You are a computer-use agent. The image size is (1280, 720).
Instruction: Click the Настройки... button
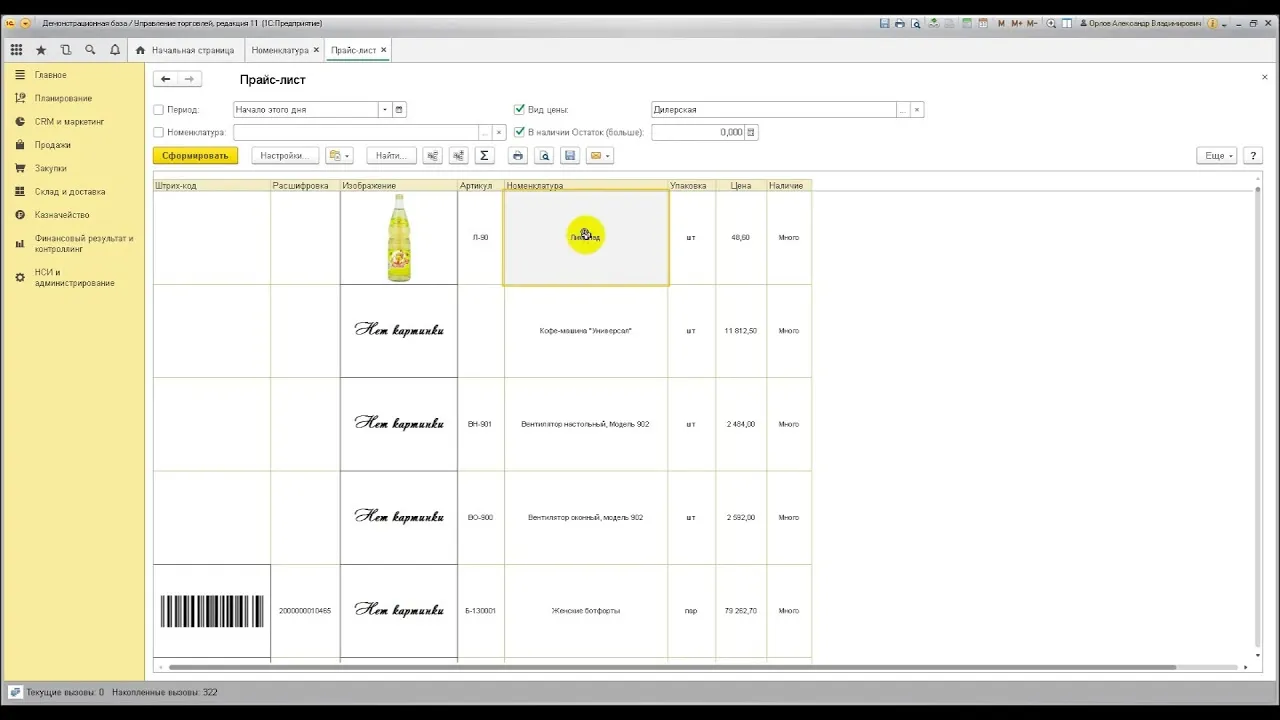point(285,156)
